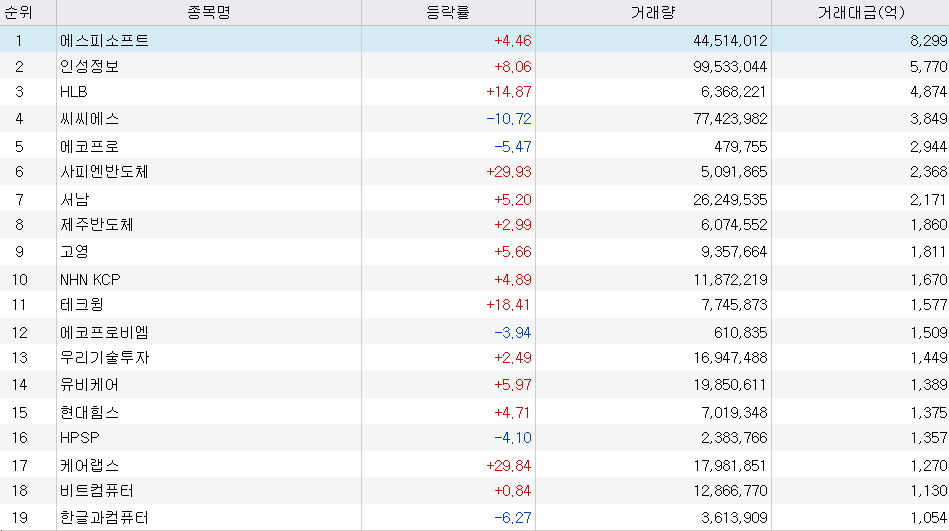Click volume value 479,755

pos(741,147)
